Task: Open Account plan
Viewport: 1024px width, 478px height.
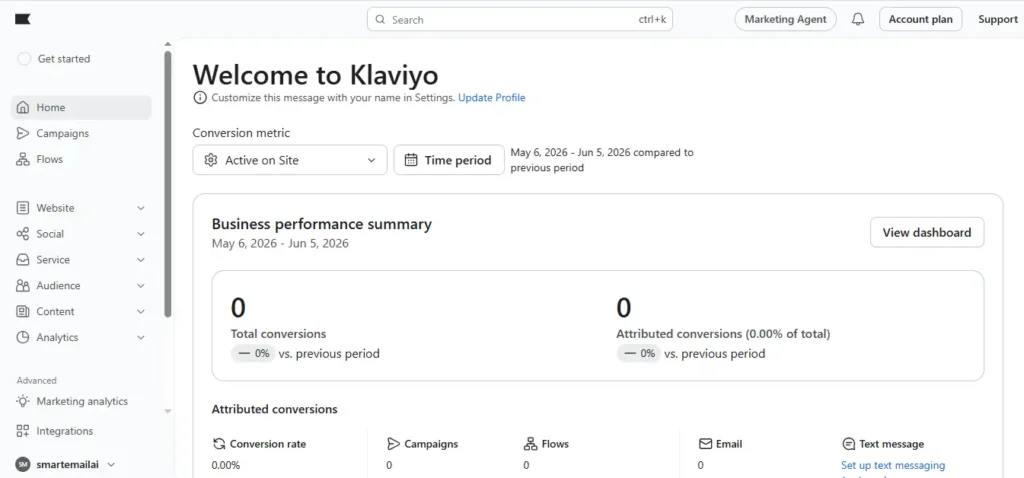Action: [921, 20]
